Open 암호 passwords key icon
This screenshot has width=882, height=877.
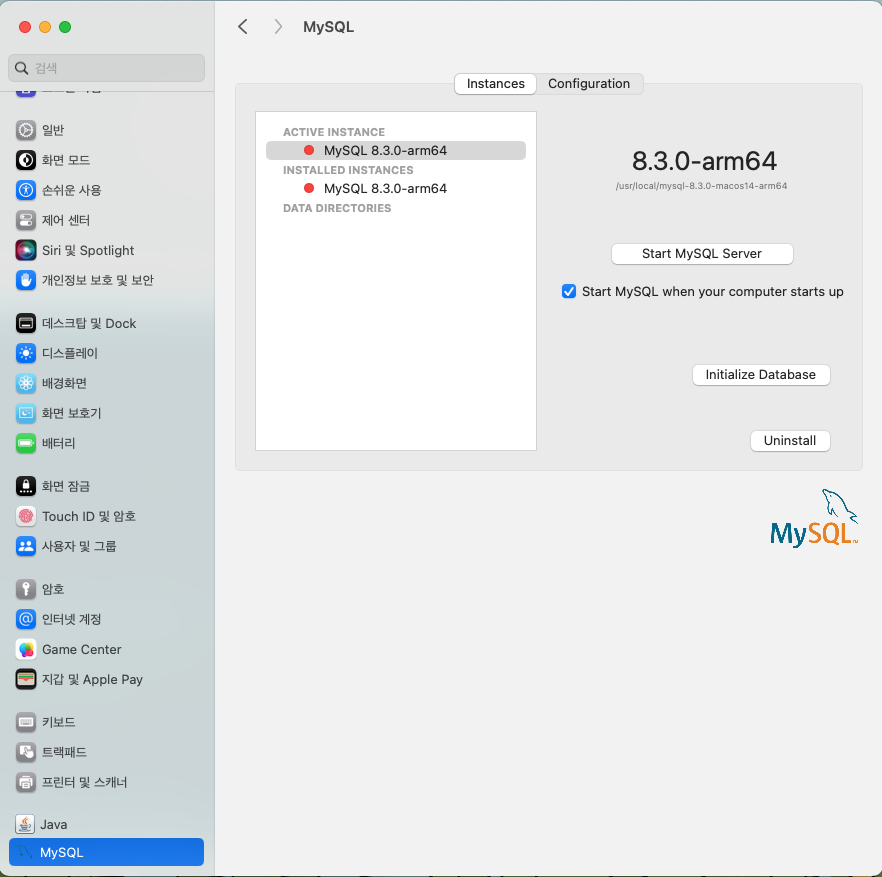pyautogui.click(x=25, y=589)
